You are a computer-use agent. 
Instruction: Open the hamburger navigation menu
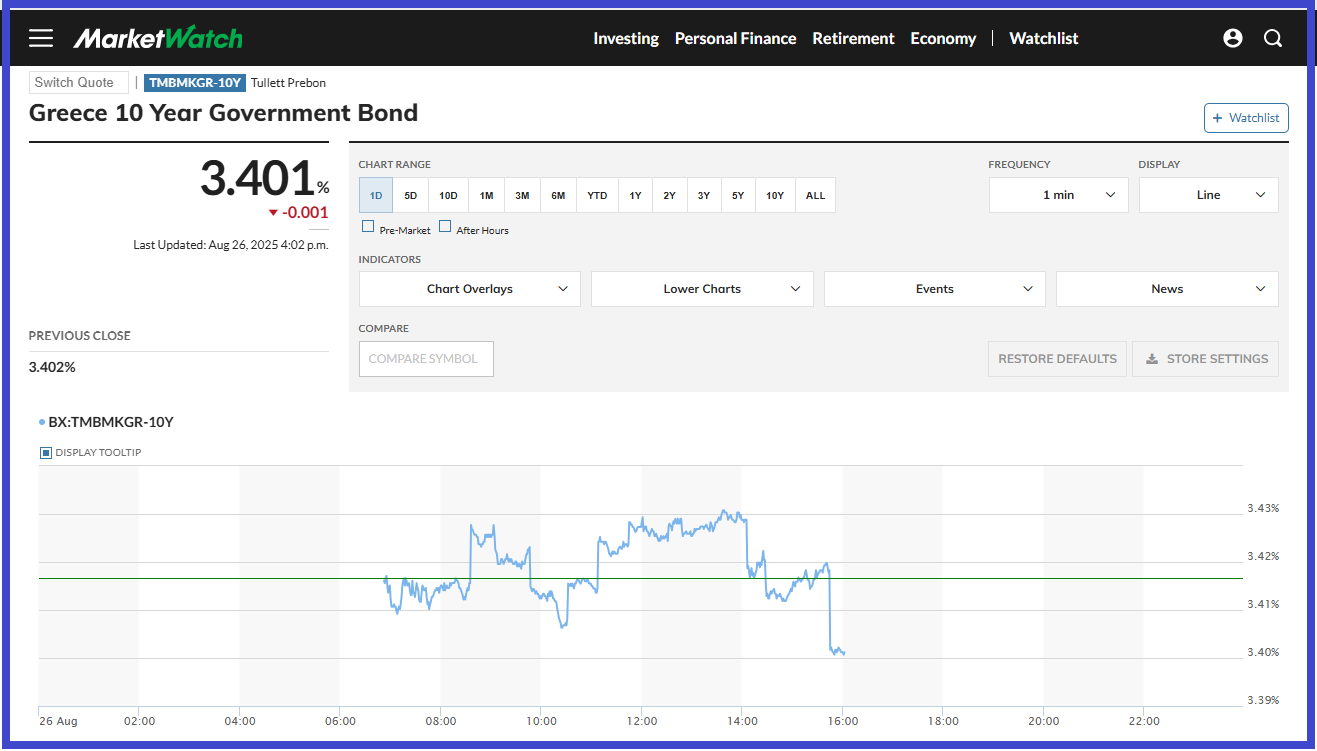[41, 38]
